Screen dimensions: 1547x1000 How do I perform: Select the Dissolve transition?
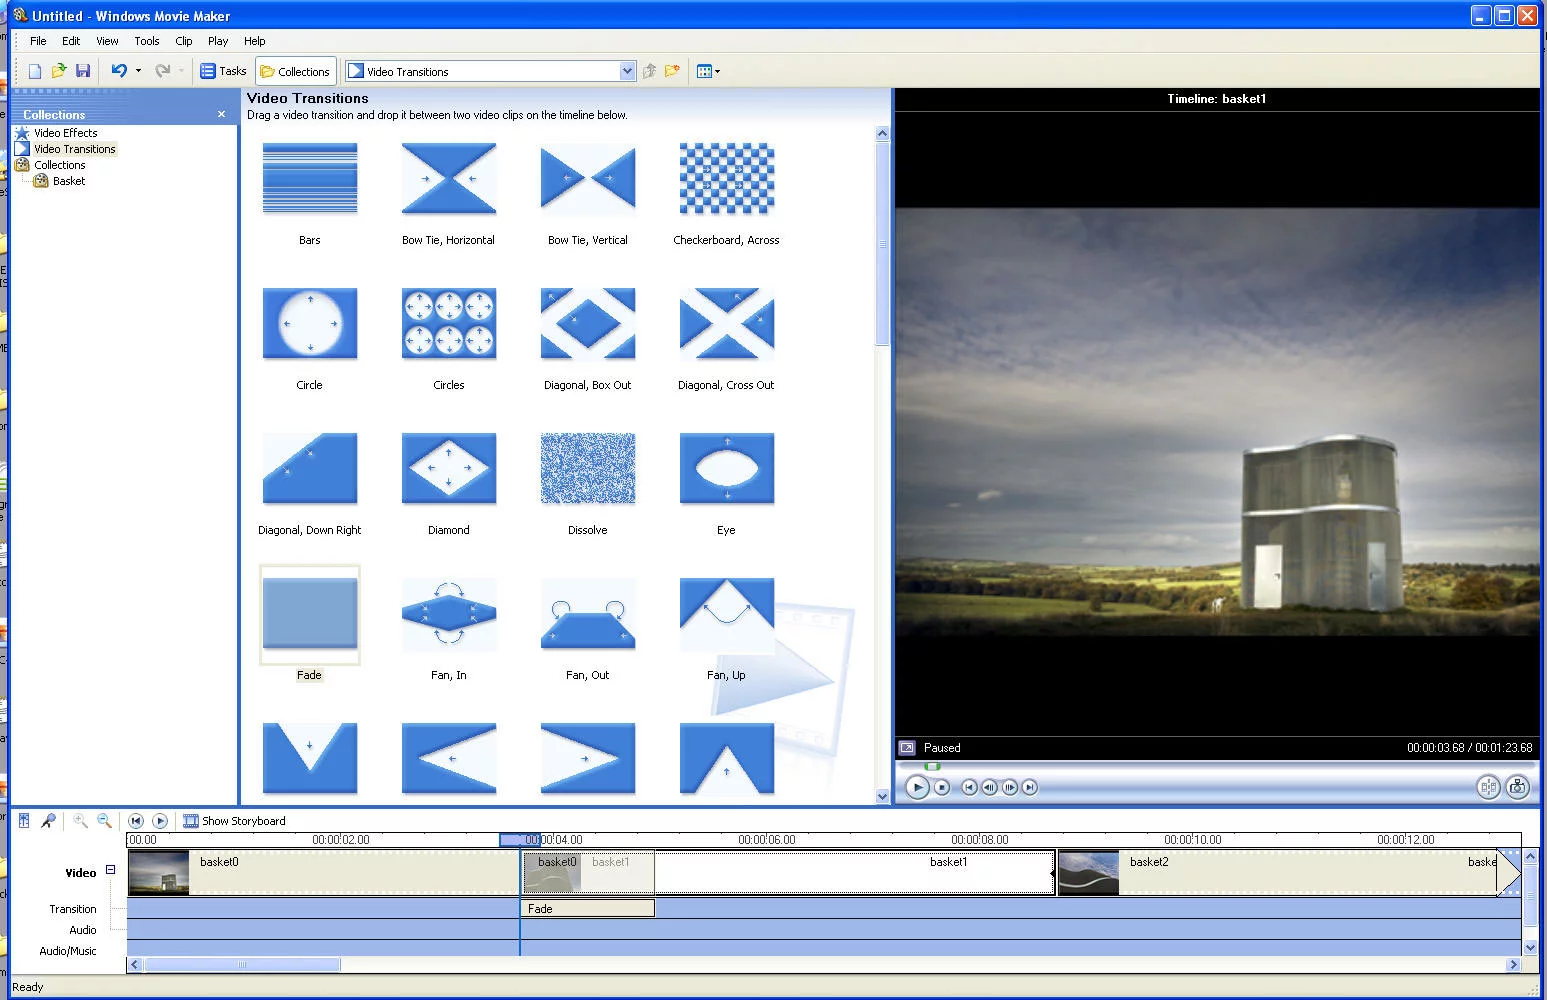587,468
